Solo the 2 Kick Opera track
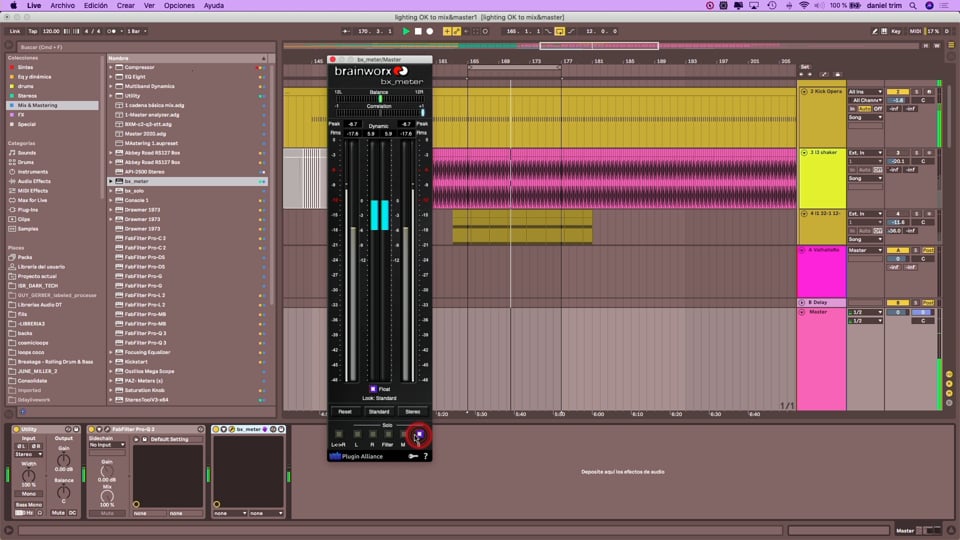 point(917,92)
